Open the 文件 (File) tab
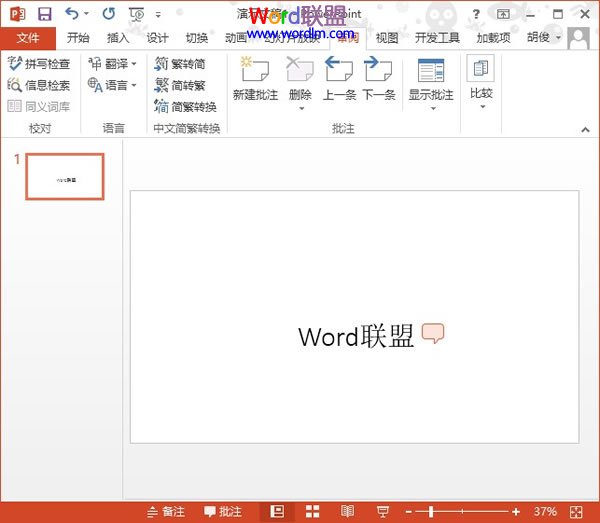This screenshot has height=523, width=600. coord(28,38)
